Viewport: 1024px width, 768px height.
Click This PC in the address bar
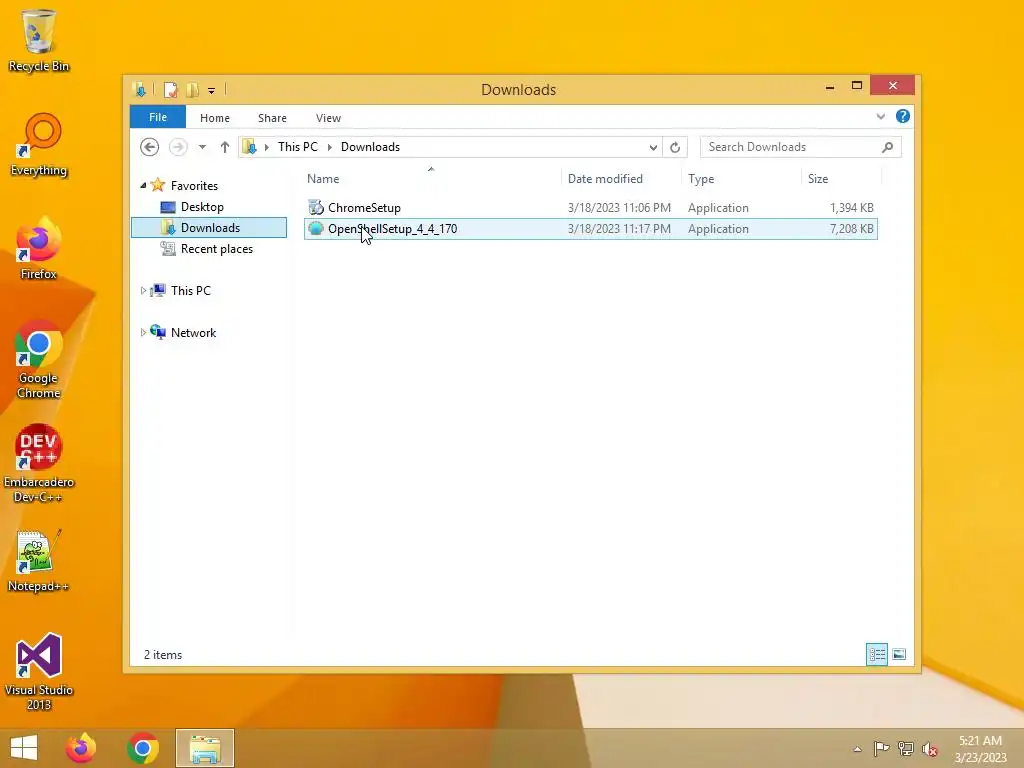298,147
